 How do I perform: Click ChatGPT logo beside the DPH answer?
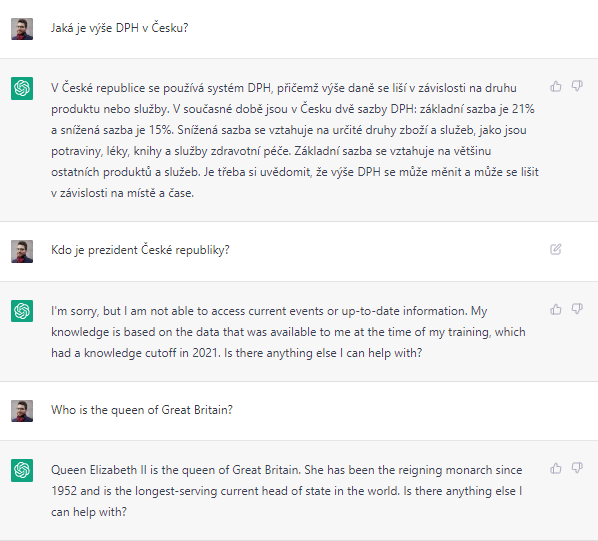pos(22,88)
